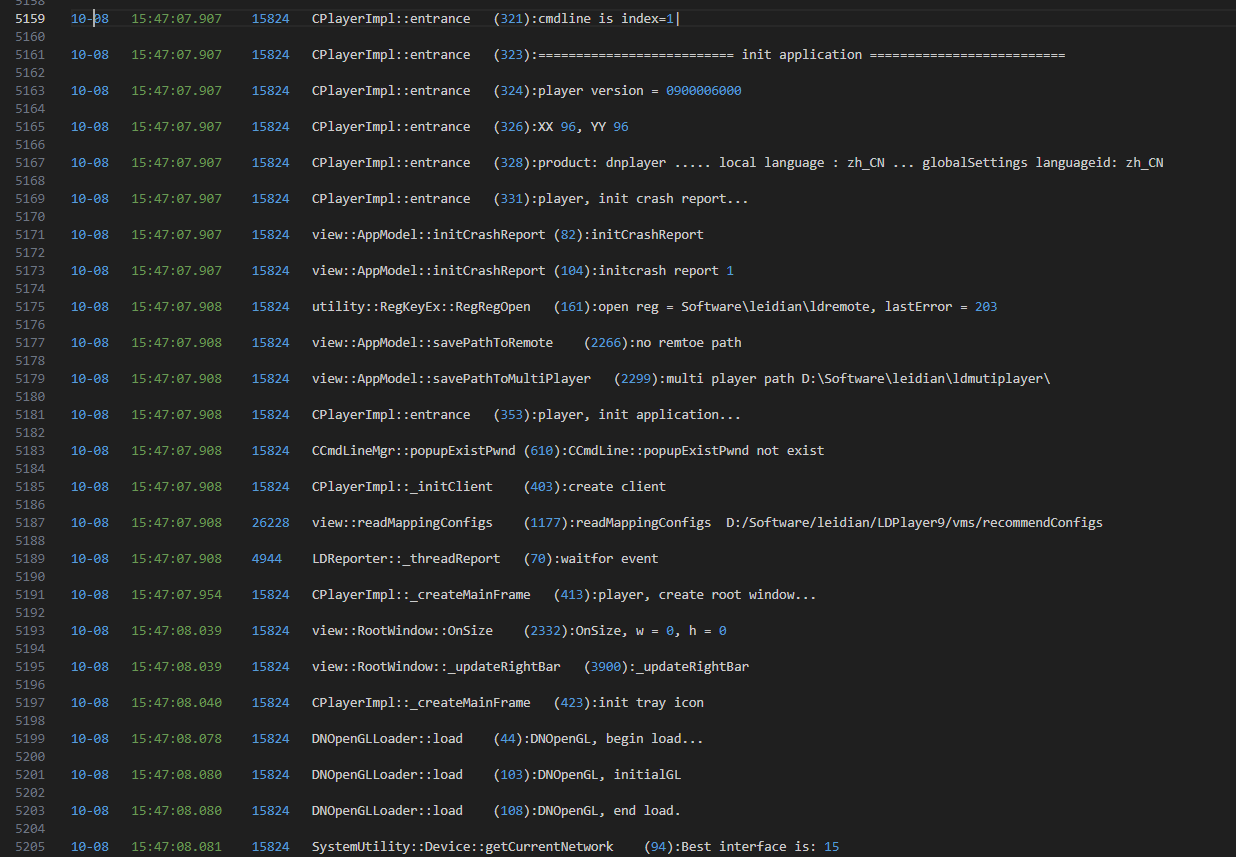Click the player version number 0900006000
The image size is (1236, 857).
point(703,91)
